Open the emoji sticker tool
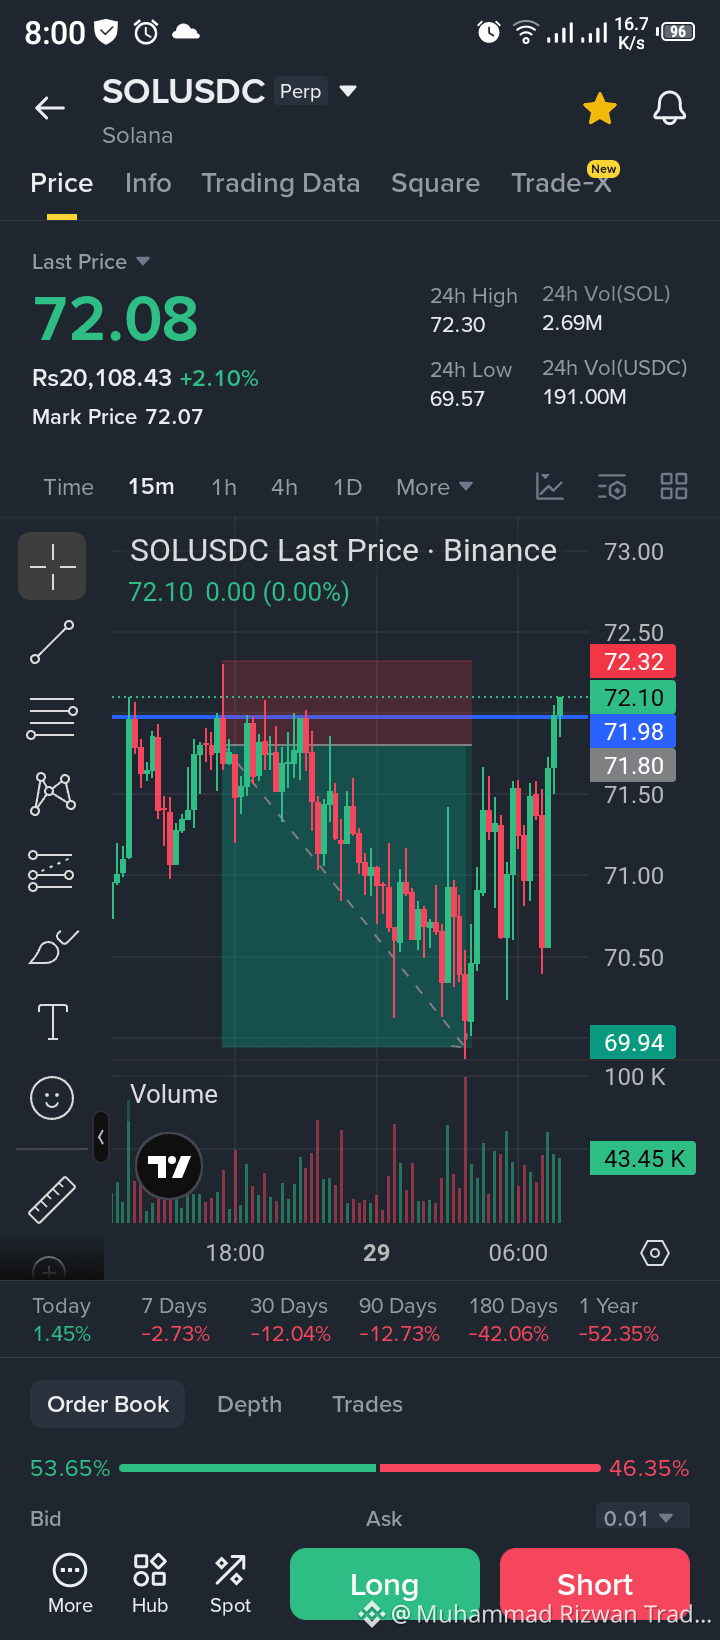Image resolution: width=720 pixels, height=1640 pixels. click(x=52, y=1098)
